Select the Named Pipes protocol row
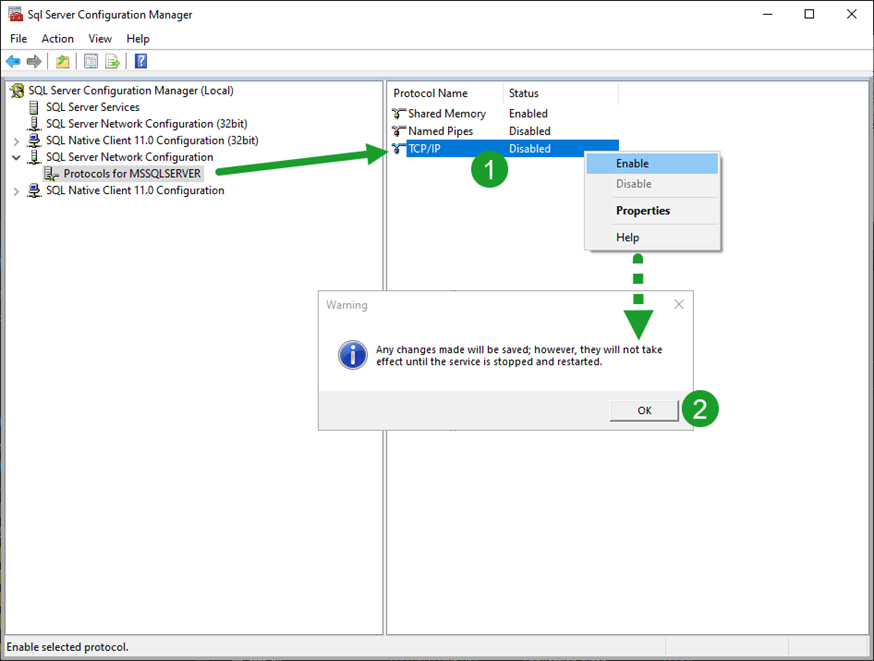 click(x=504, y=132)
